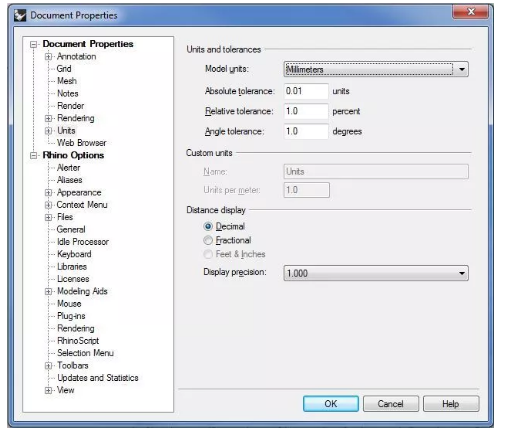Select Selection Menu in the tree
Image resolution: width=505 pixels, height=433 pixels.
point(85,353)
